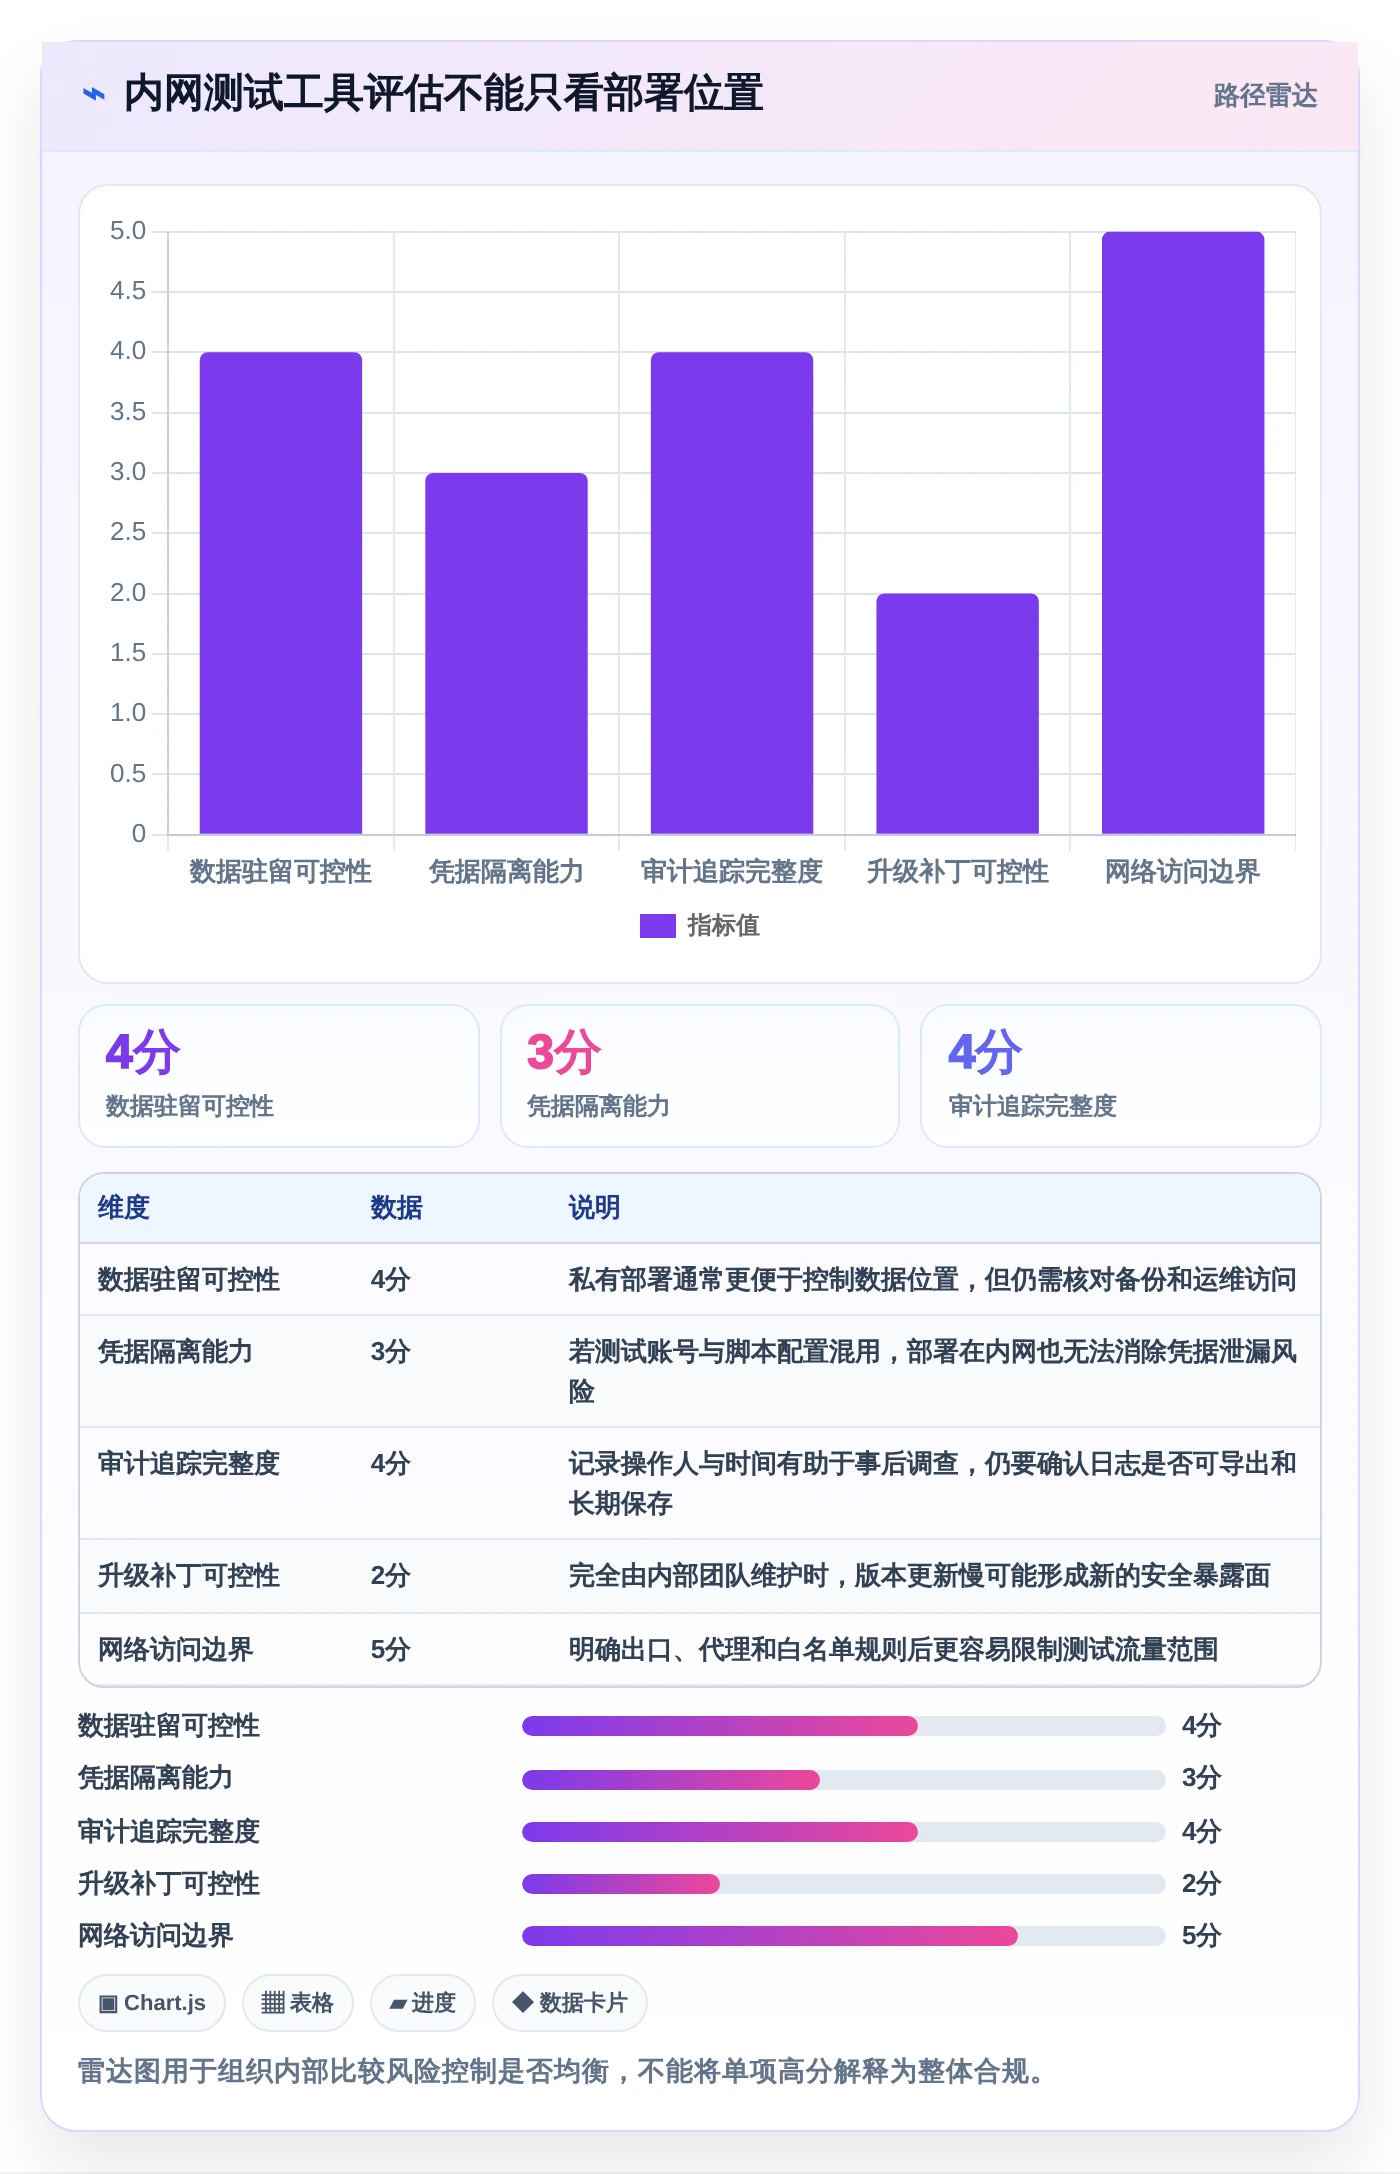
Task: Select the 数据卡片 tag chip
Action: point(570,2003)
